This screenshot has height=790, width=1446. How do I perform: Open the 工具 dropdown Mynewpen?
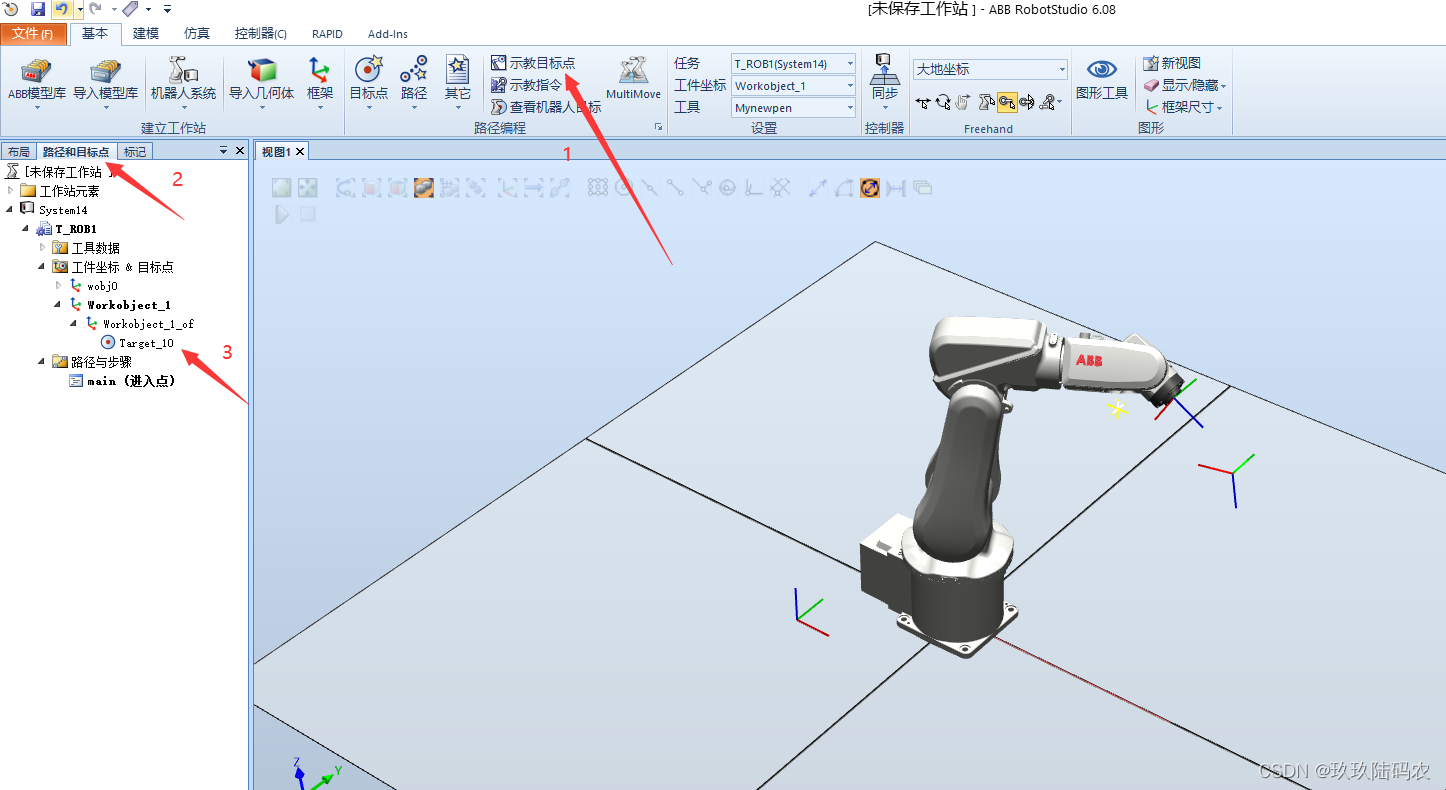pyautogui.click(x=793, y=108)
